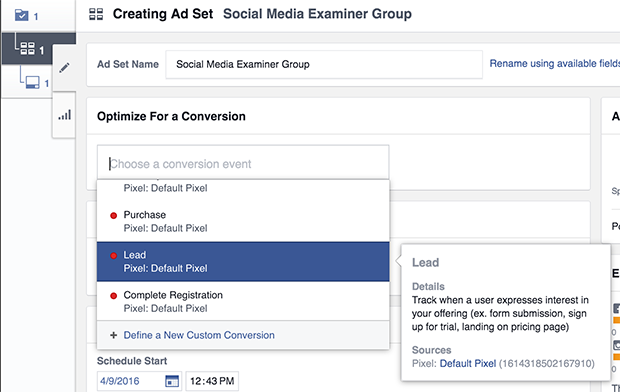Select the ad set grid icon in sidebar
Screen dimensions: 620x392
point(27,49)
